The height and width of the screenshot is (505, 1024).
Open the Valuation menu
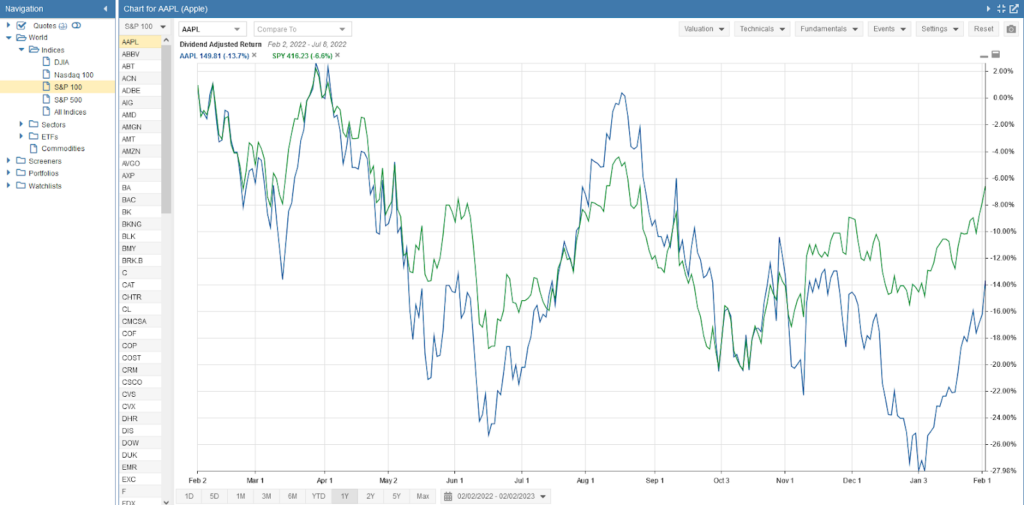[704, 29]
